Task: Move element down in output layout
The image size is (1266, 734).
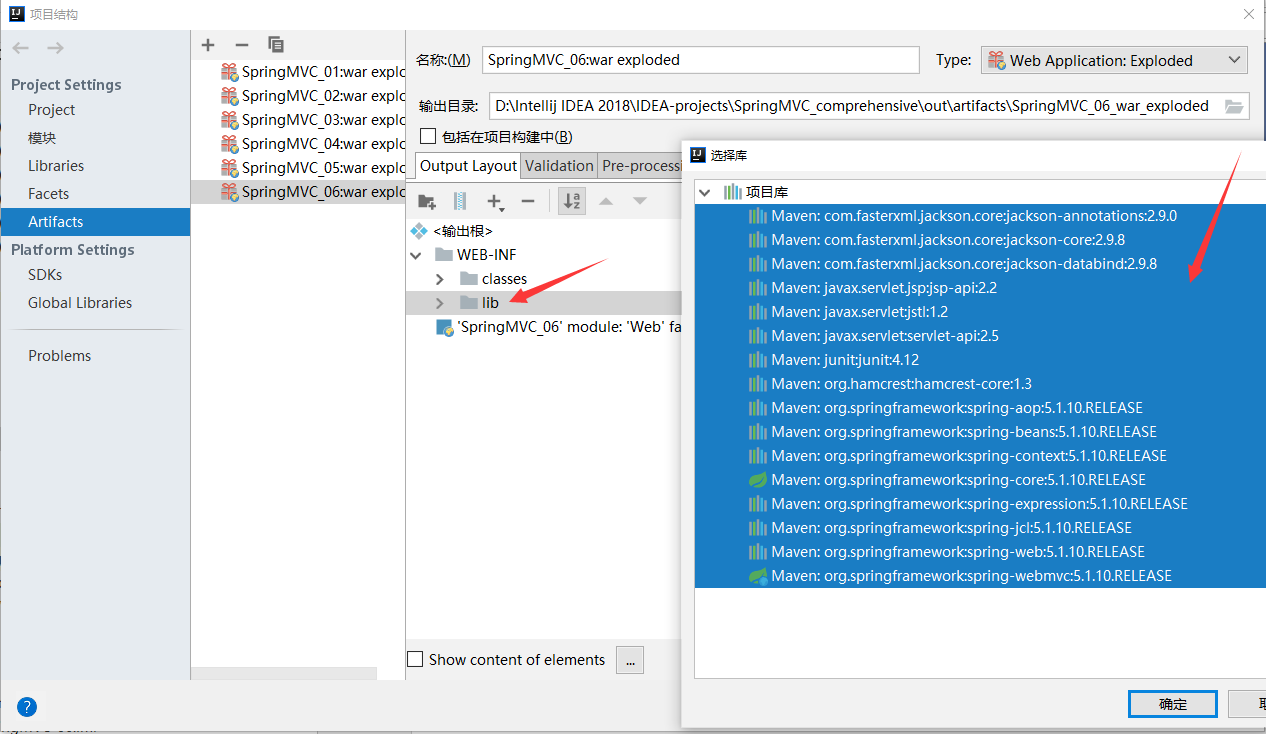Action: [640, 201]
